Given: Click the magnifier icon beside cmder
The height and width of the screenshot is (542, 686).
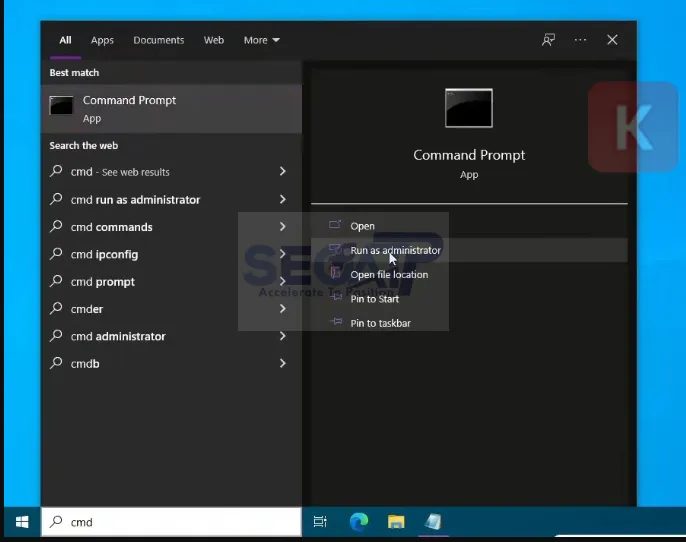Looking at the screenshot, I should click(x=56, y=308).
